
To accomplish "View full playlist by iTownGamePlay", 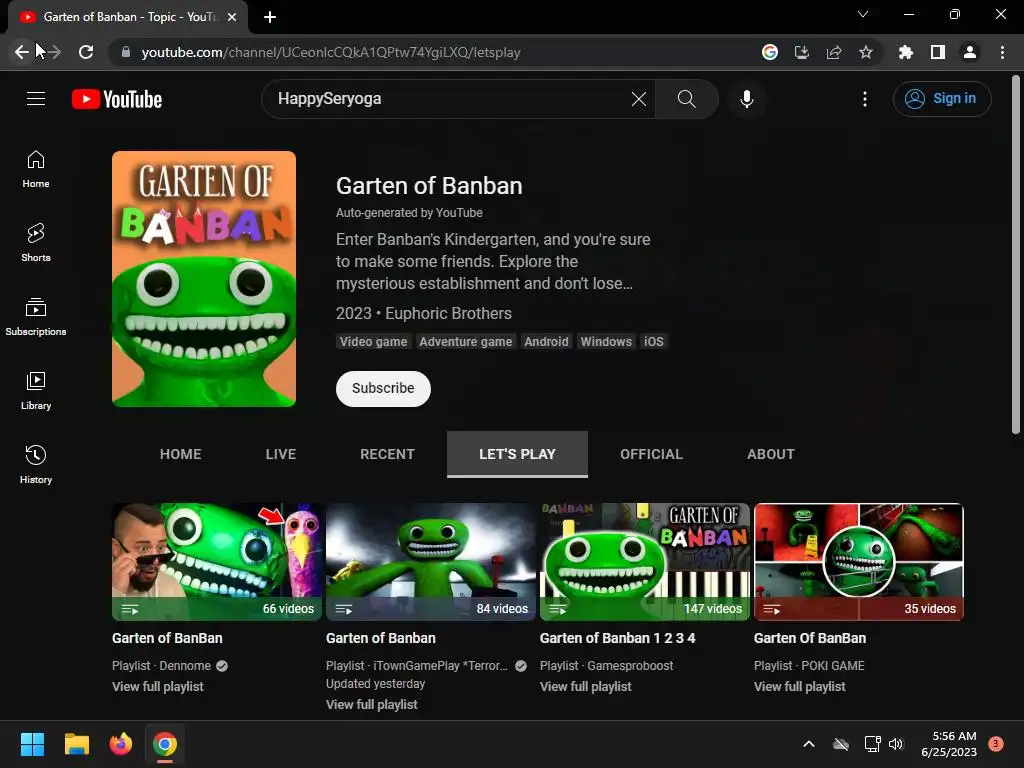I will tap(372, 705).
